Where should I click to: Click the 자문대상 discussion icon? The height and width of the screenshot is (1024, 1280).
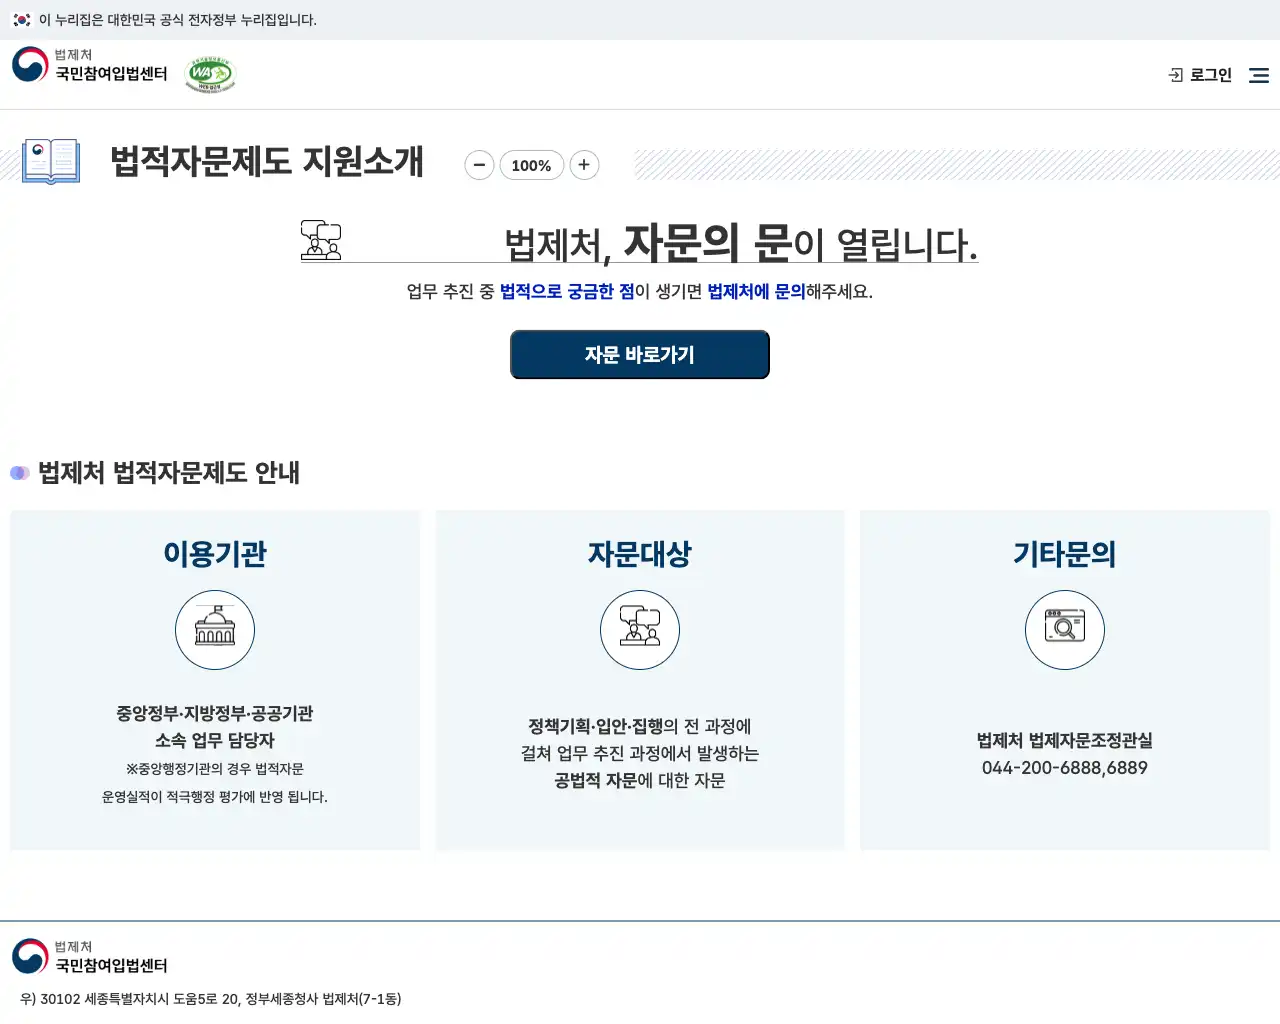640,630
